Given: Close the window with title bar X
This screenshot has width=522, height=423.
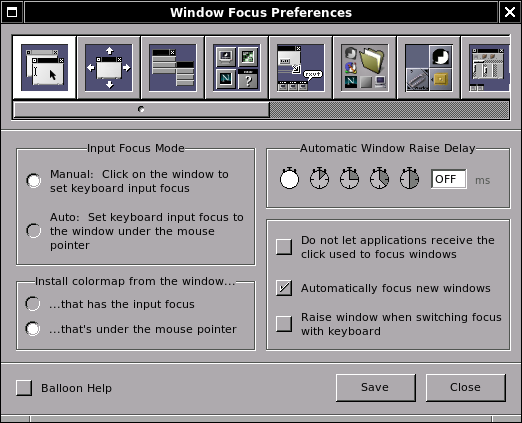Looking at the screenshot, I should point(510,12).
